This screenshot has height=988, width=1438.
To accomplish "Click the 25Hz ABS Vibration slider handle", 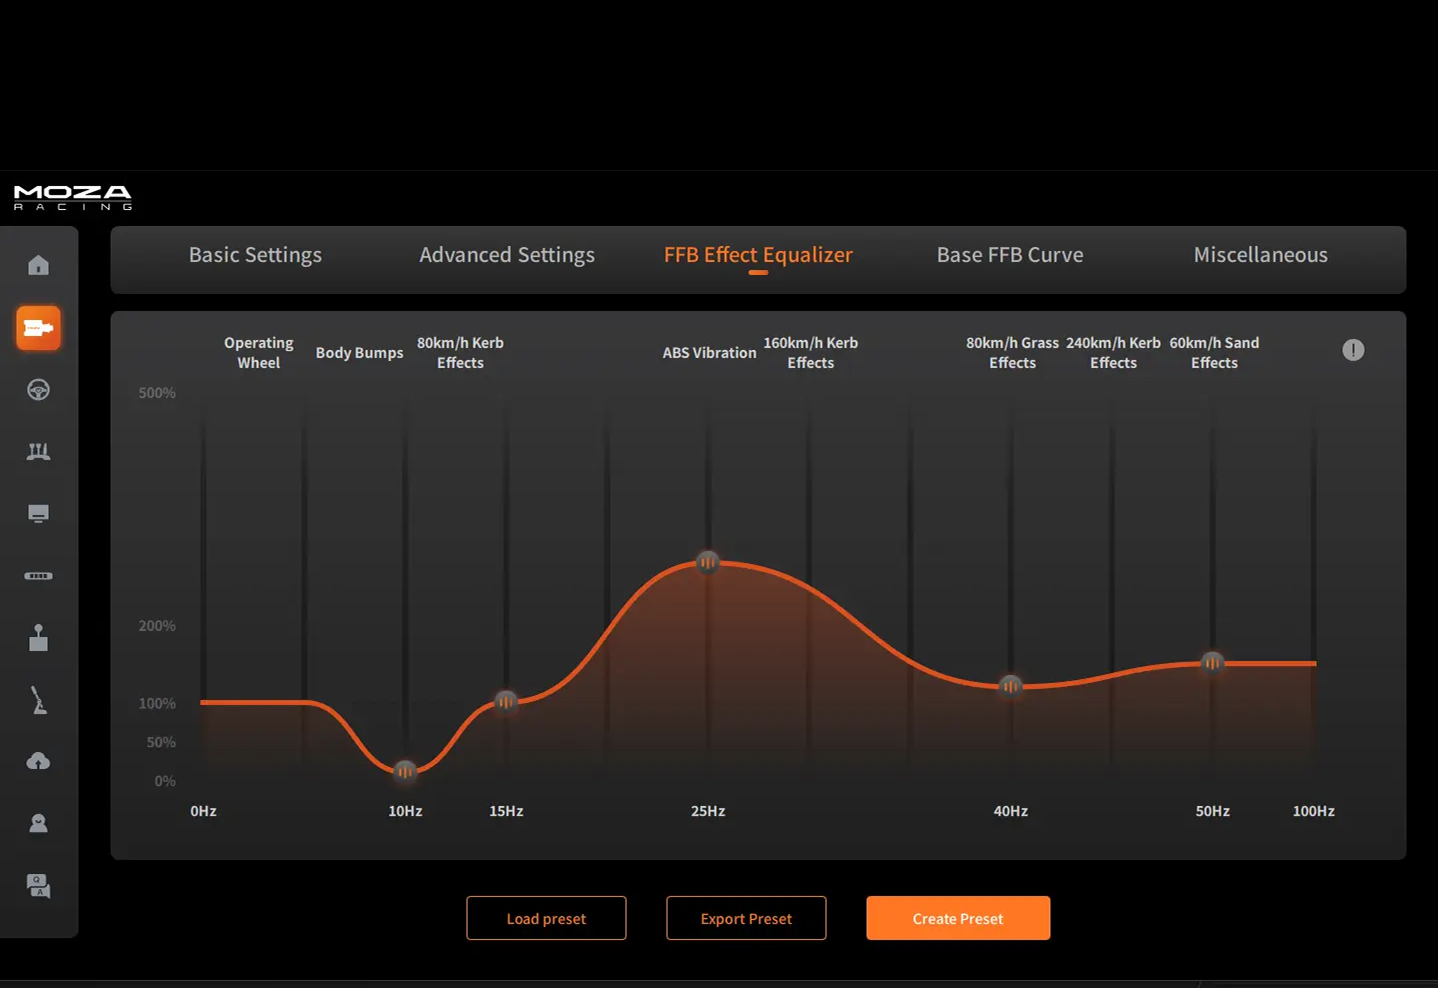I will point(708,562).
